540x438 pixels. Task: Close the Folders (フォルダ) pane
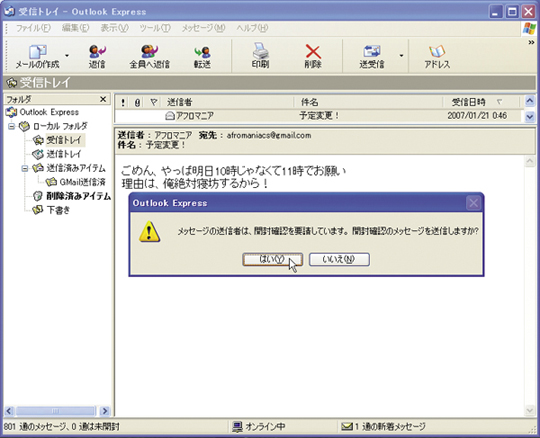(103, 100)
